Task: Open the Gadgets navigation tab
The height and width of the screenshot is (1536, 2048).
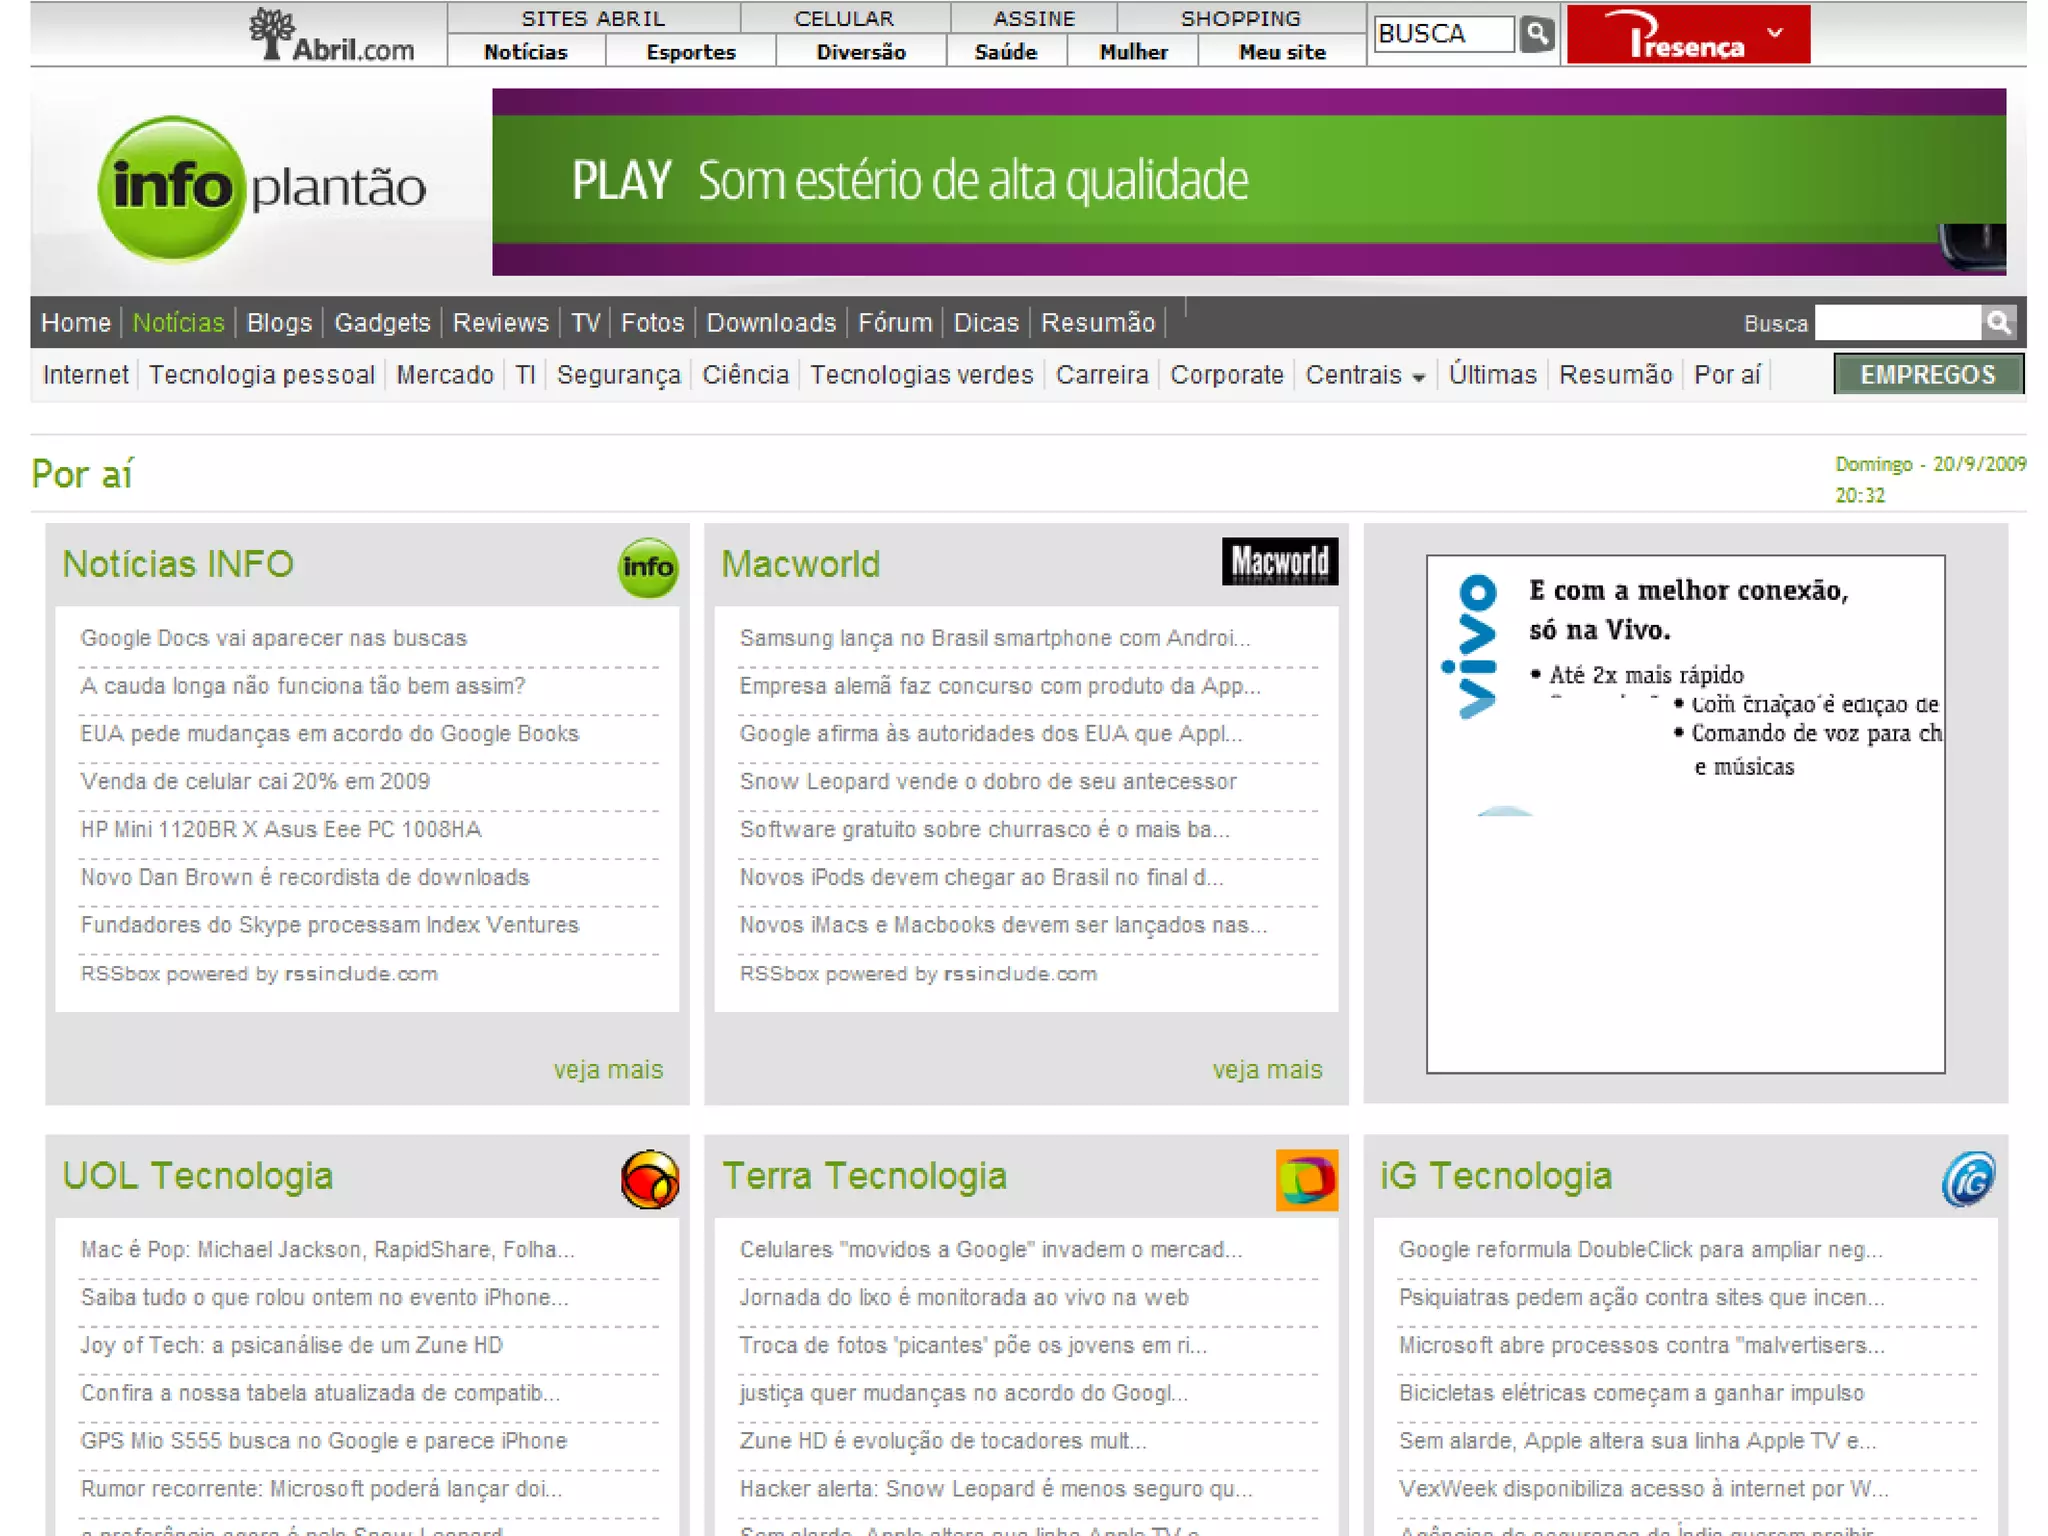Action: pyautogui.click(x=382, y=323)
